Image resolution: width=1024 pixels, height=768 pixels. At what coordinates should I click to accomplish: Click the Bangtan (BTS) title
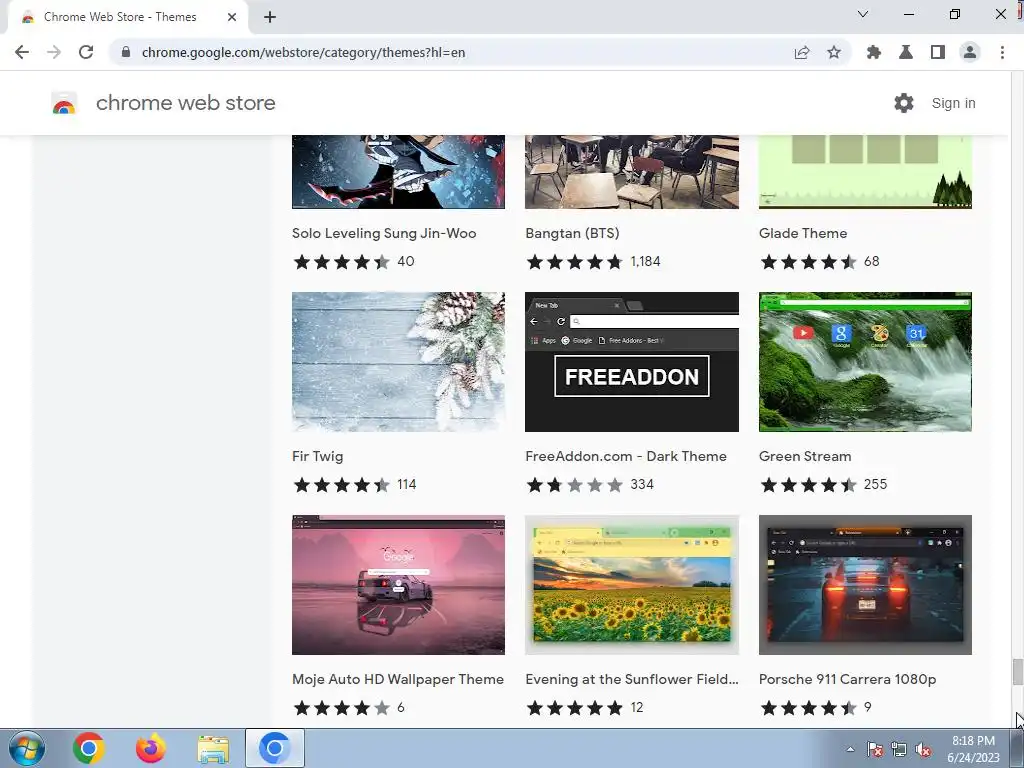[572, 233]
